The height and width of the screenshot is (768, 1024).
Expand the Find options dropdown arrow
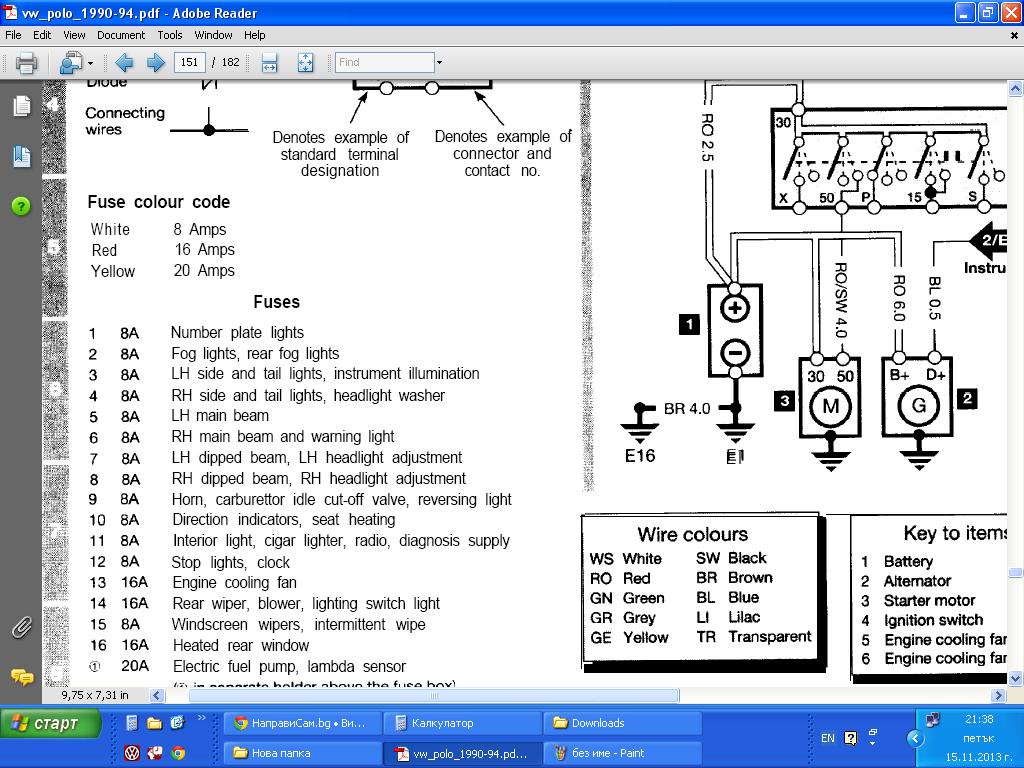click(x=439, y=63)
